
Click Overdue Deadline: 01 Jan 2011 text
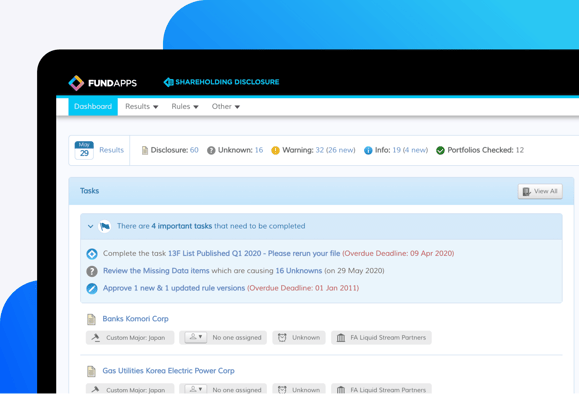tap(303, 288)
